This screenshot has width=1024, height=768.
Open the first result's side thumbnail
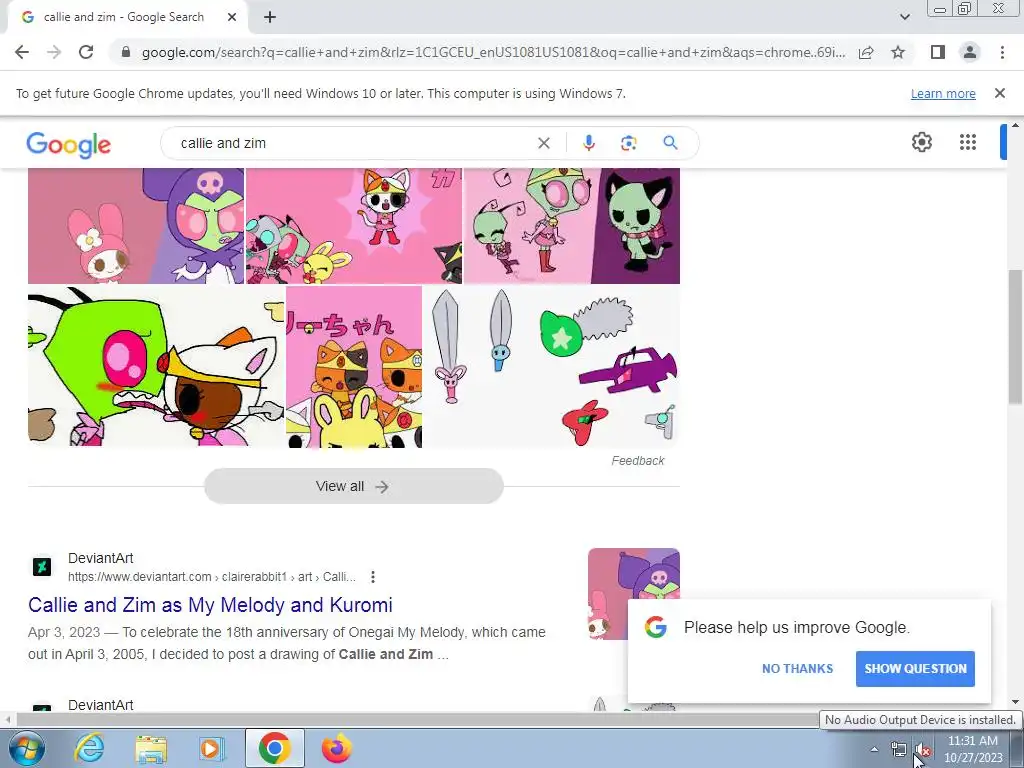pyautogui.click(x=633, y=594)
